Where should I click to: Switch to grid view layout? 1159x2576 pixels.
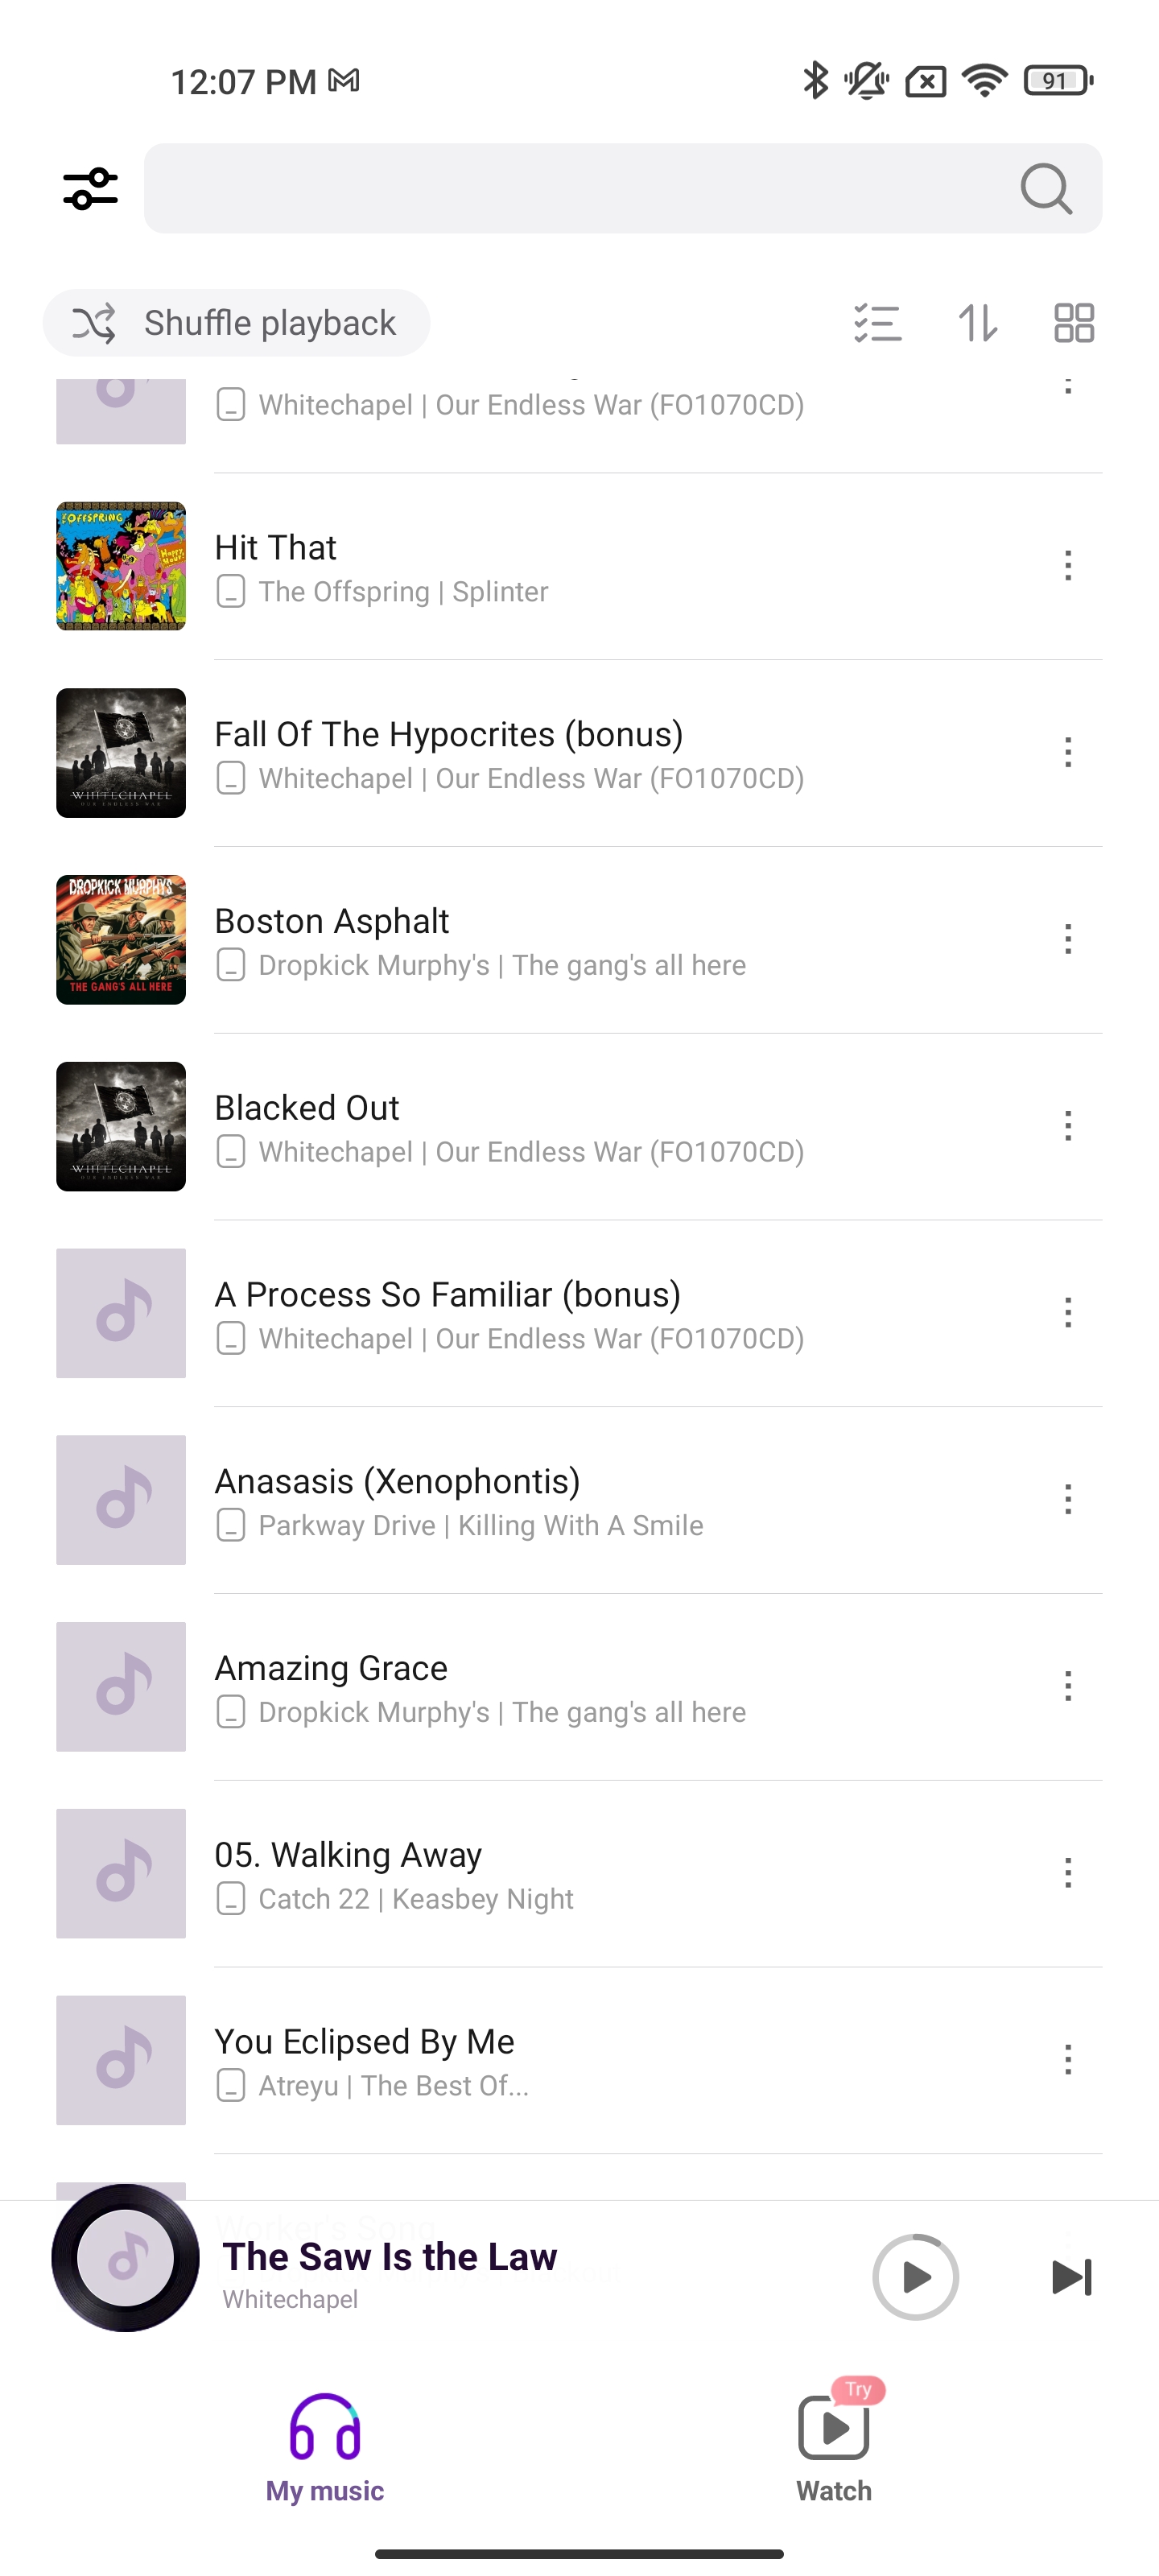coord(1074,323)
